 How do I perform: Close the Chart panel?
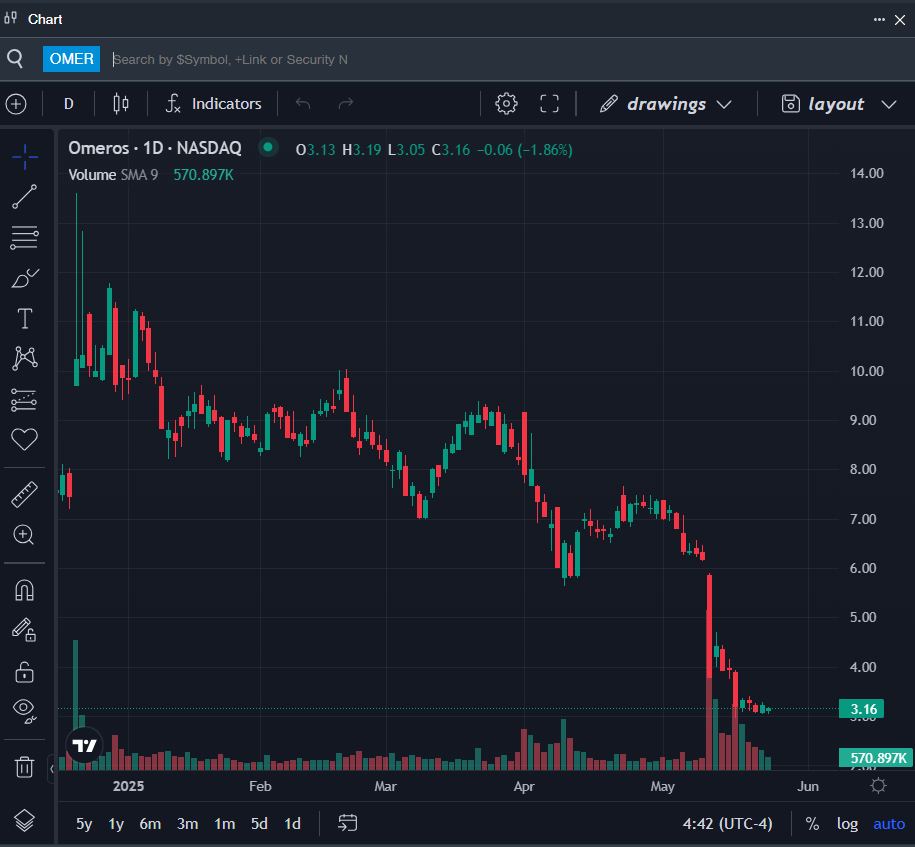click(900, 20)
